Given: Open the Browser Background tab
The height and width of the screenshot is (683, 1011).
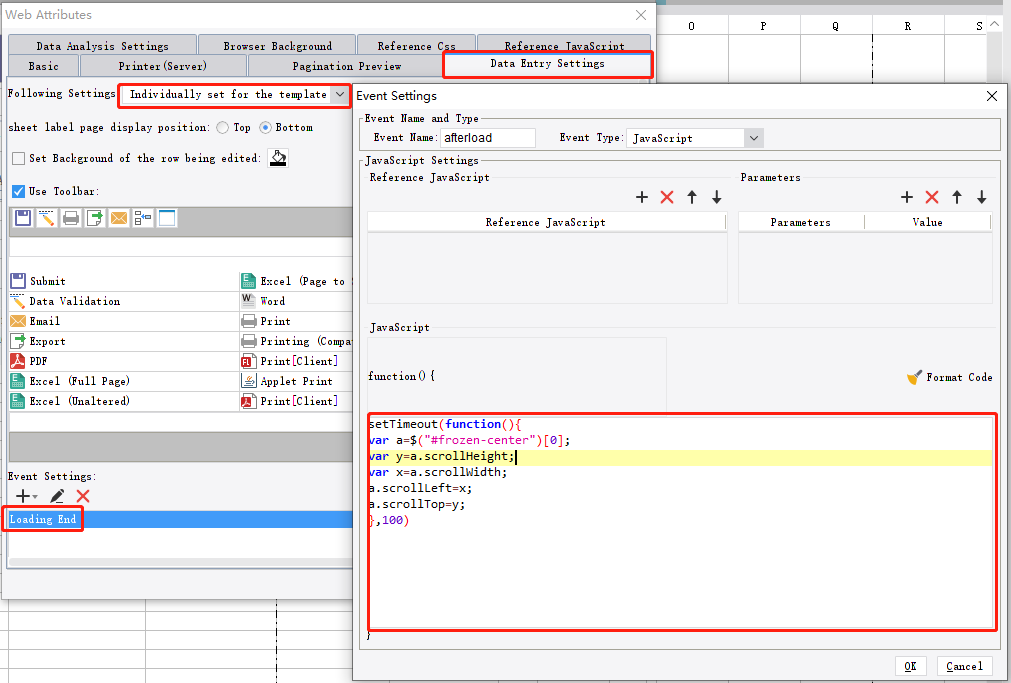Looking at the screenshot, I should tap(276, 44).
